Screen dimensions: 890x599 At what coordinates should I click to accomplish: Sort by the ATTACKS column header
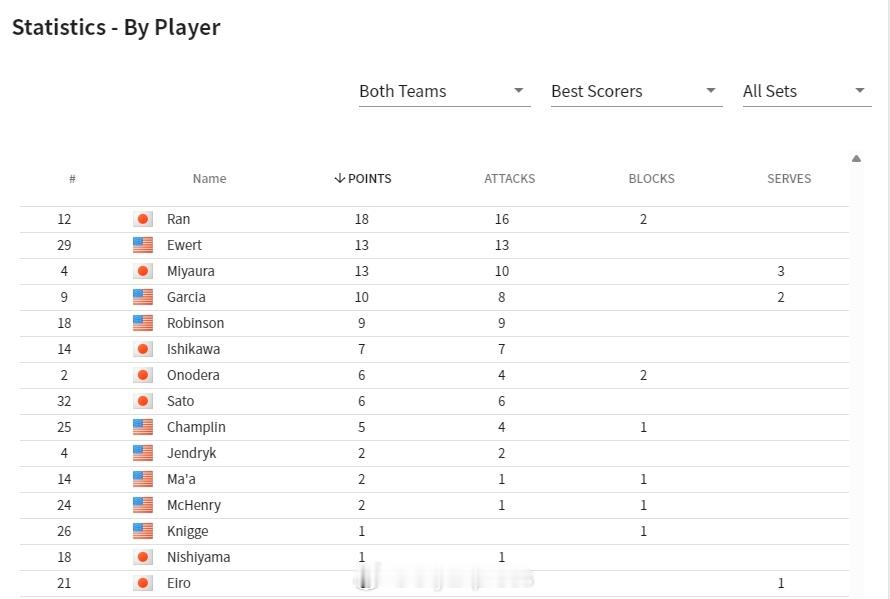pos(510,179)
